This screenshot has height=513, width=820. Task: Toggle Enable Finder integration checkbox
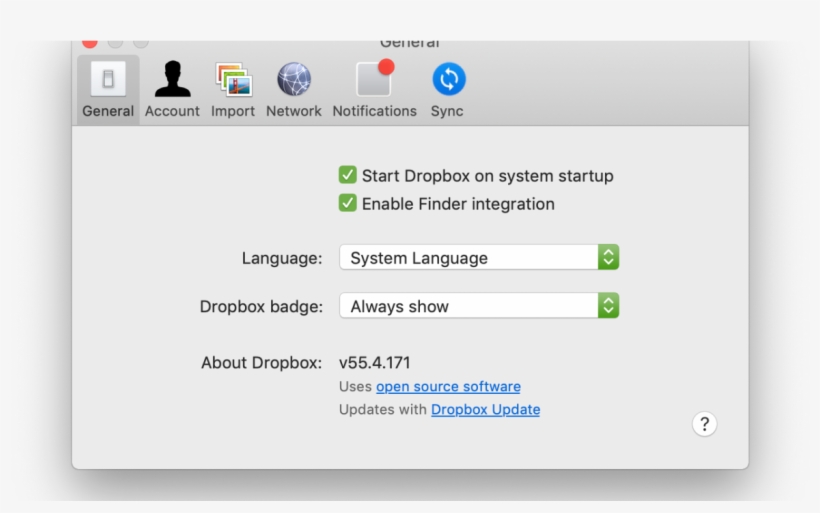tap(348, 203)
